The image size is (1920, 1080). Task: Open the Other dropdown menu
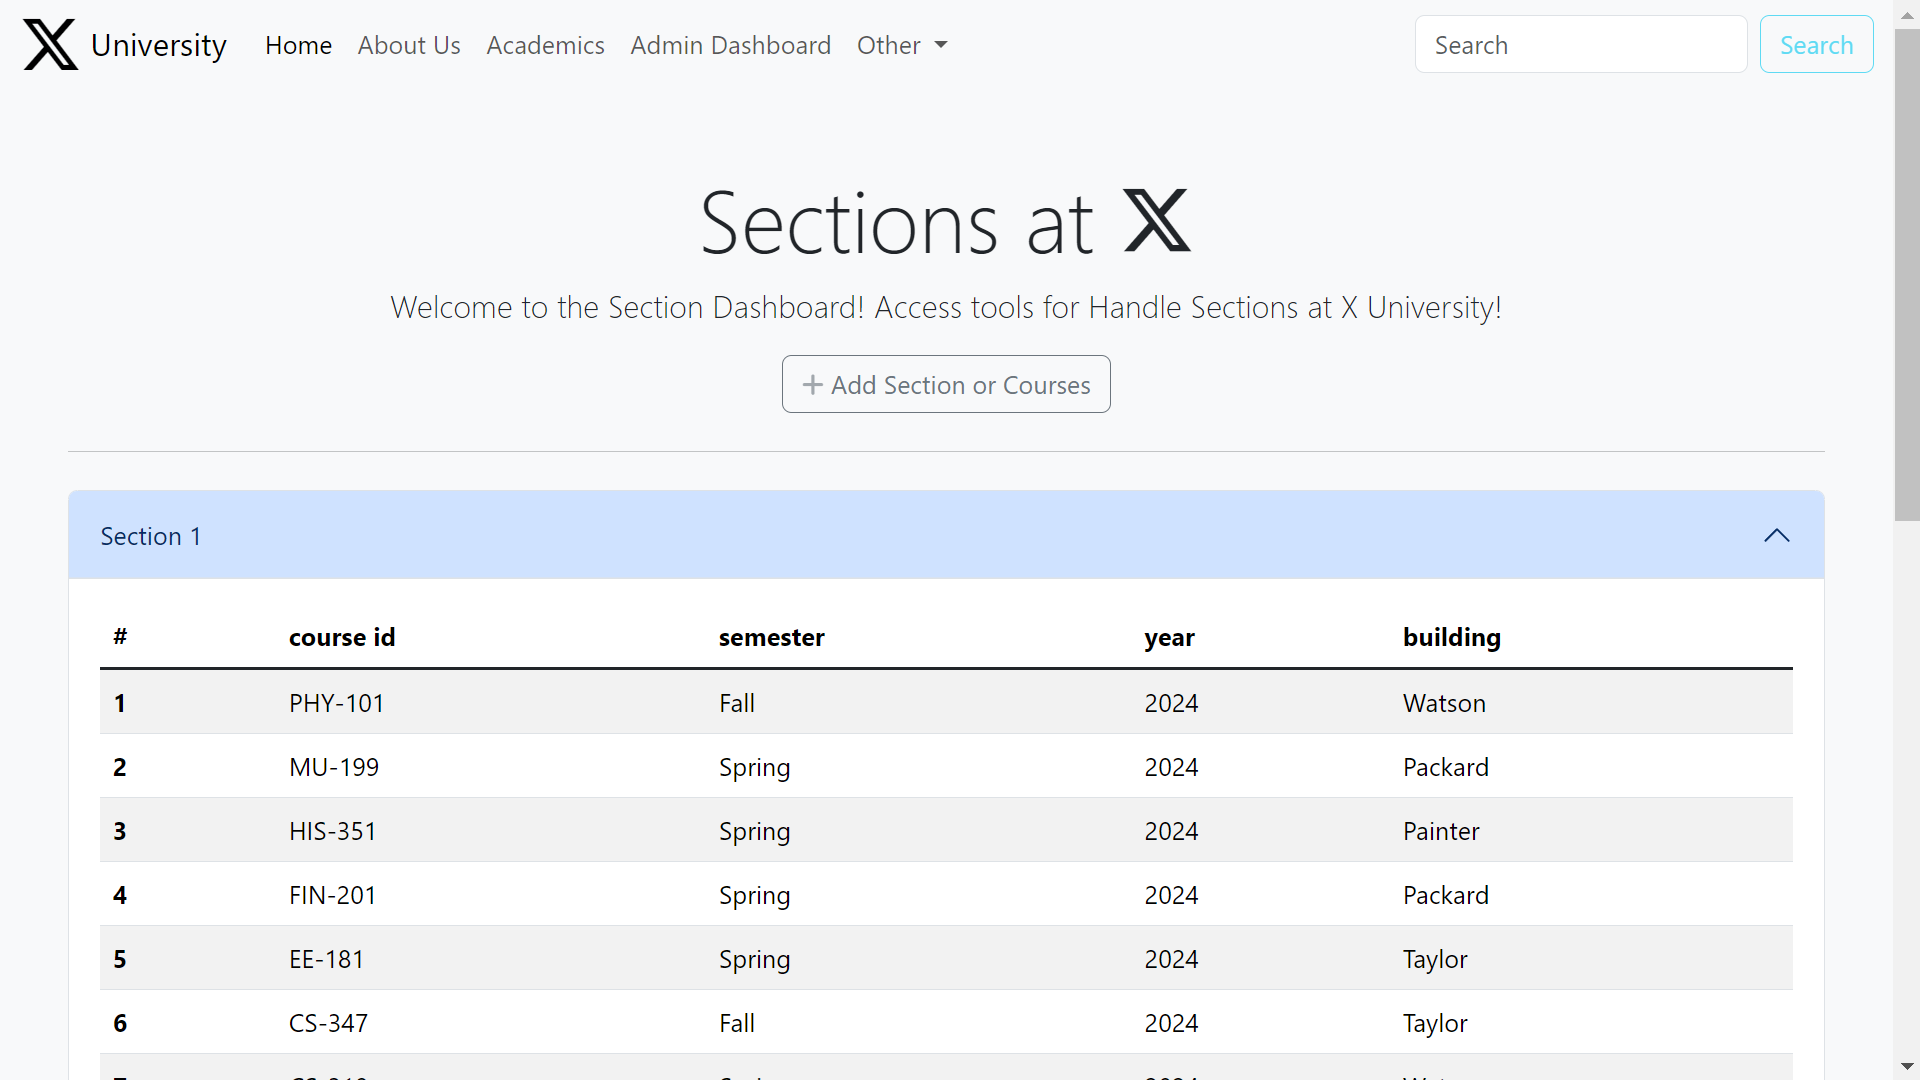point(901,44)
